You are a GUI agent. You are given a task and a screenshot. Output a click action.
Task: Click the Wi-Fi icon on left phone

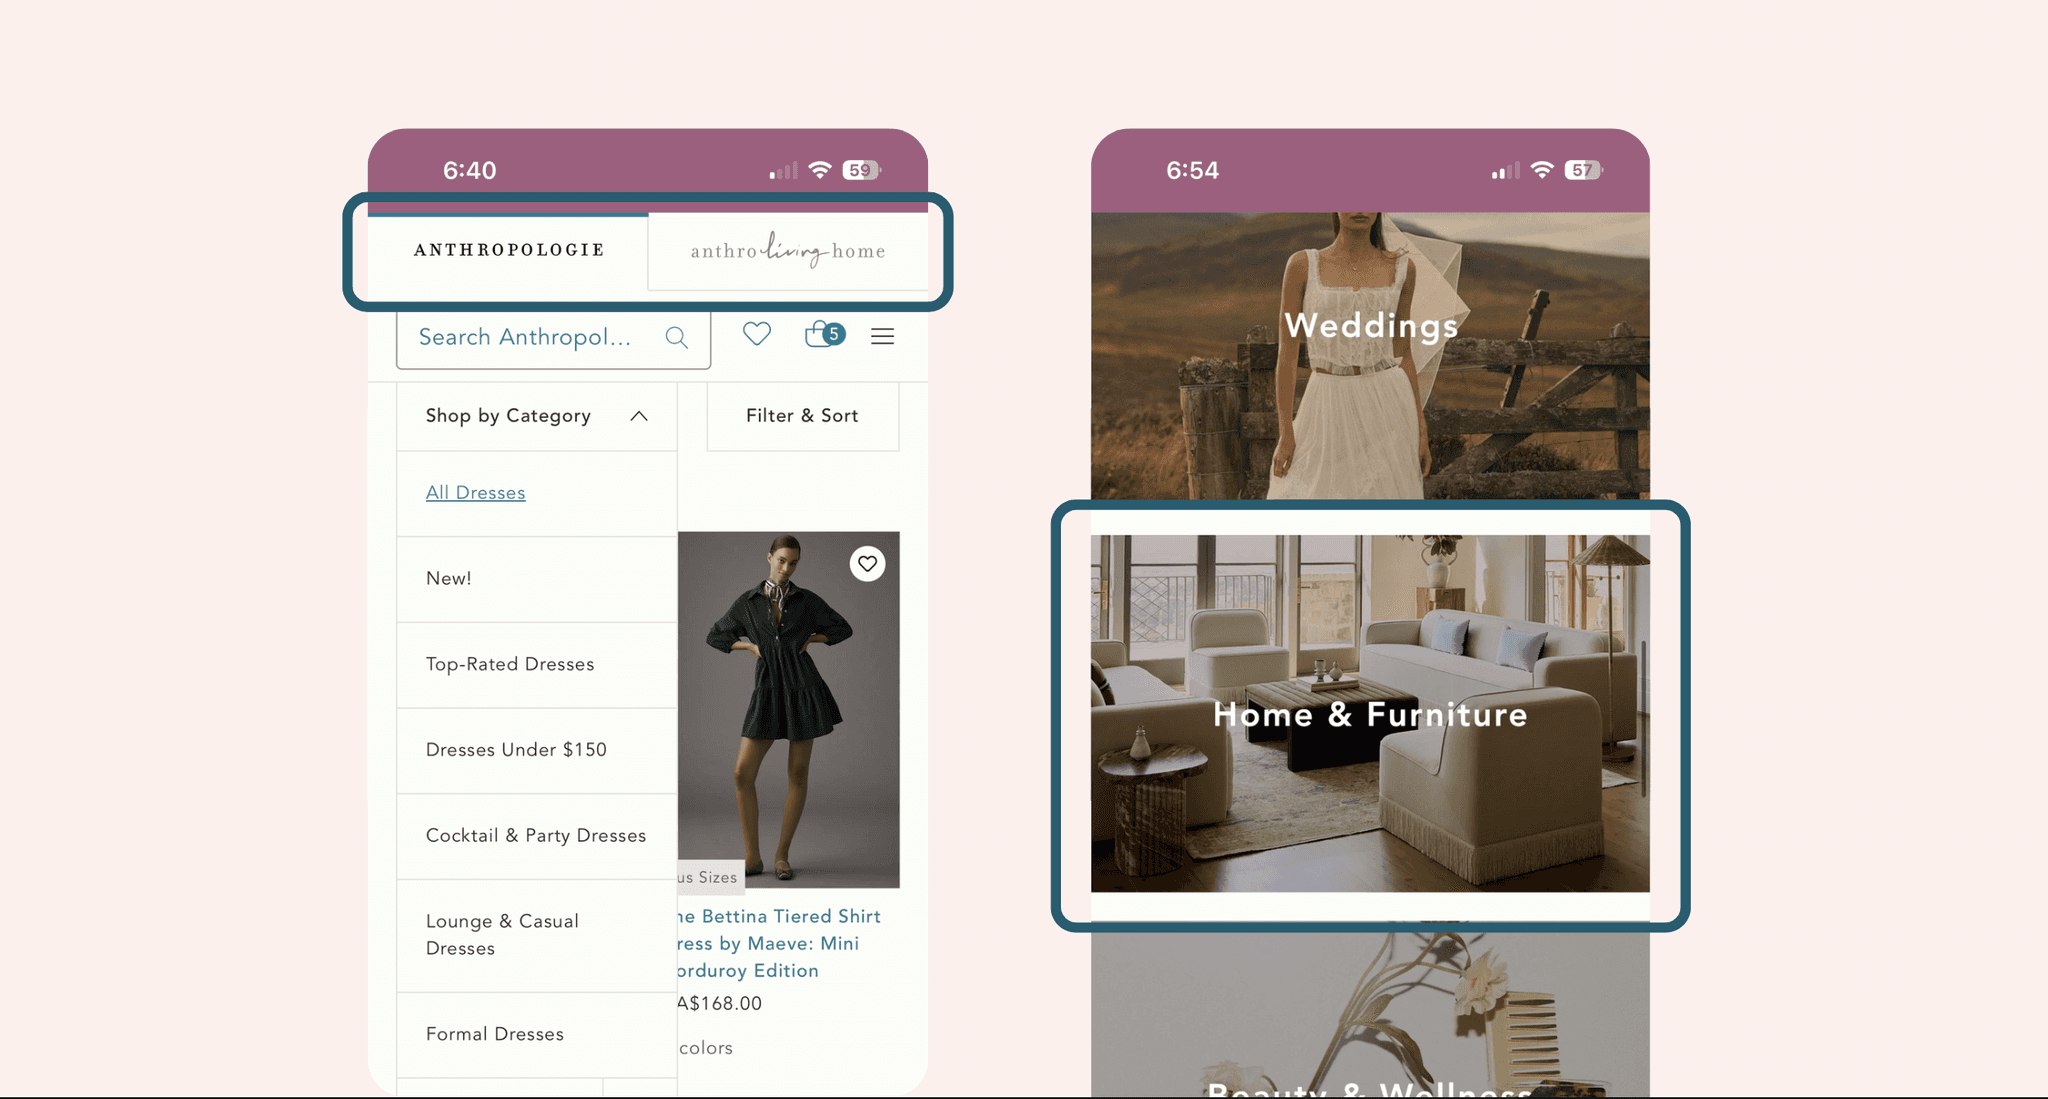[x=820, y=170]
